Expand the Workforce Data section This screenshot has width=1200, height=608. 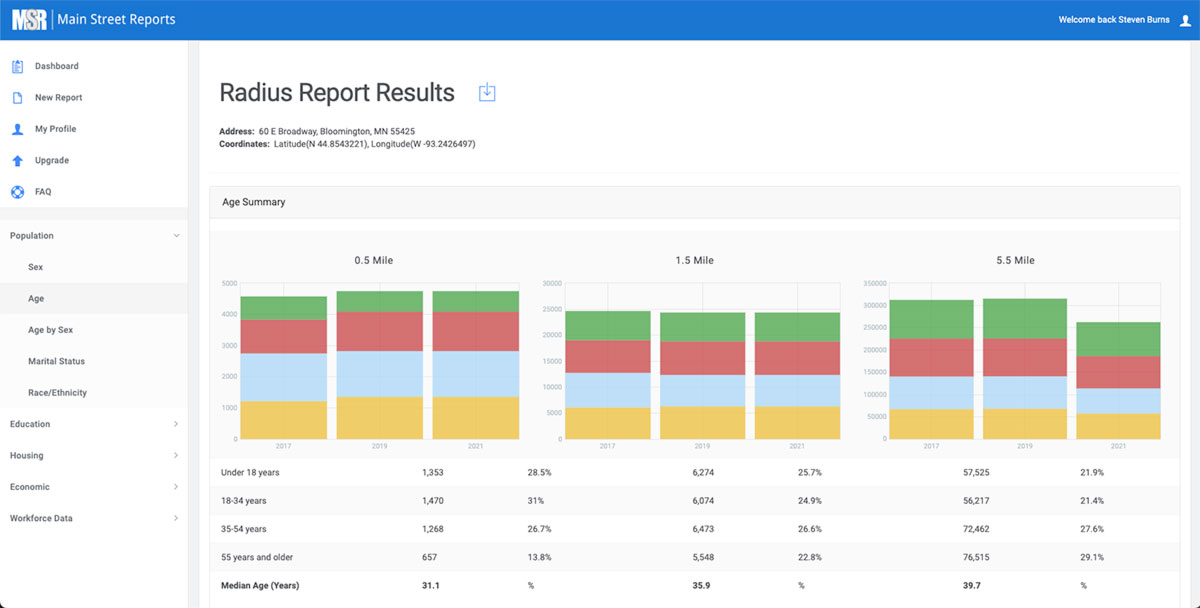pyautogui.click(x=176, y=518)
